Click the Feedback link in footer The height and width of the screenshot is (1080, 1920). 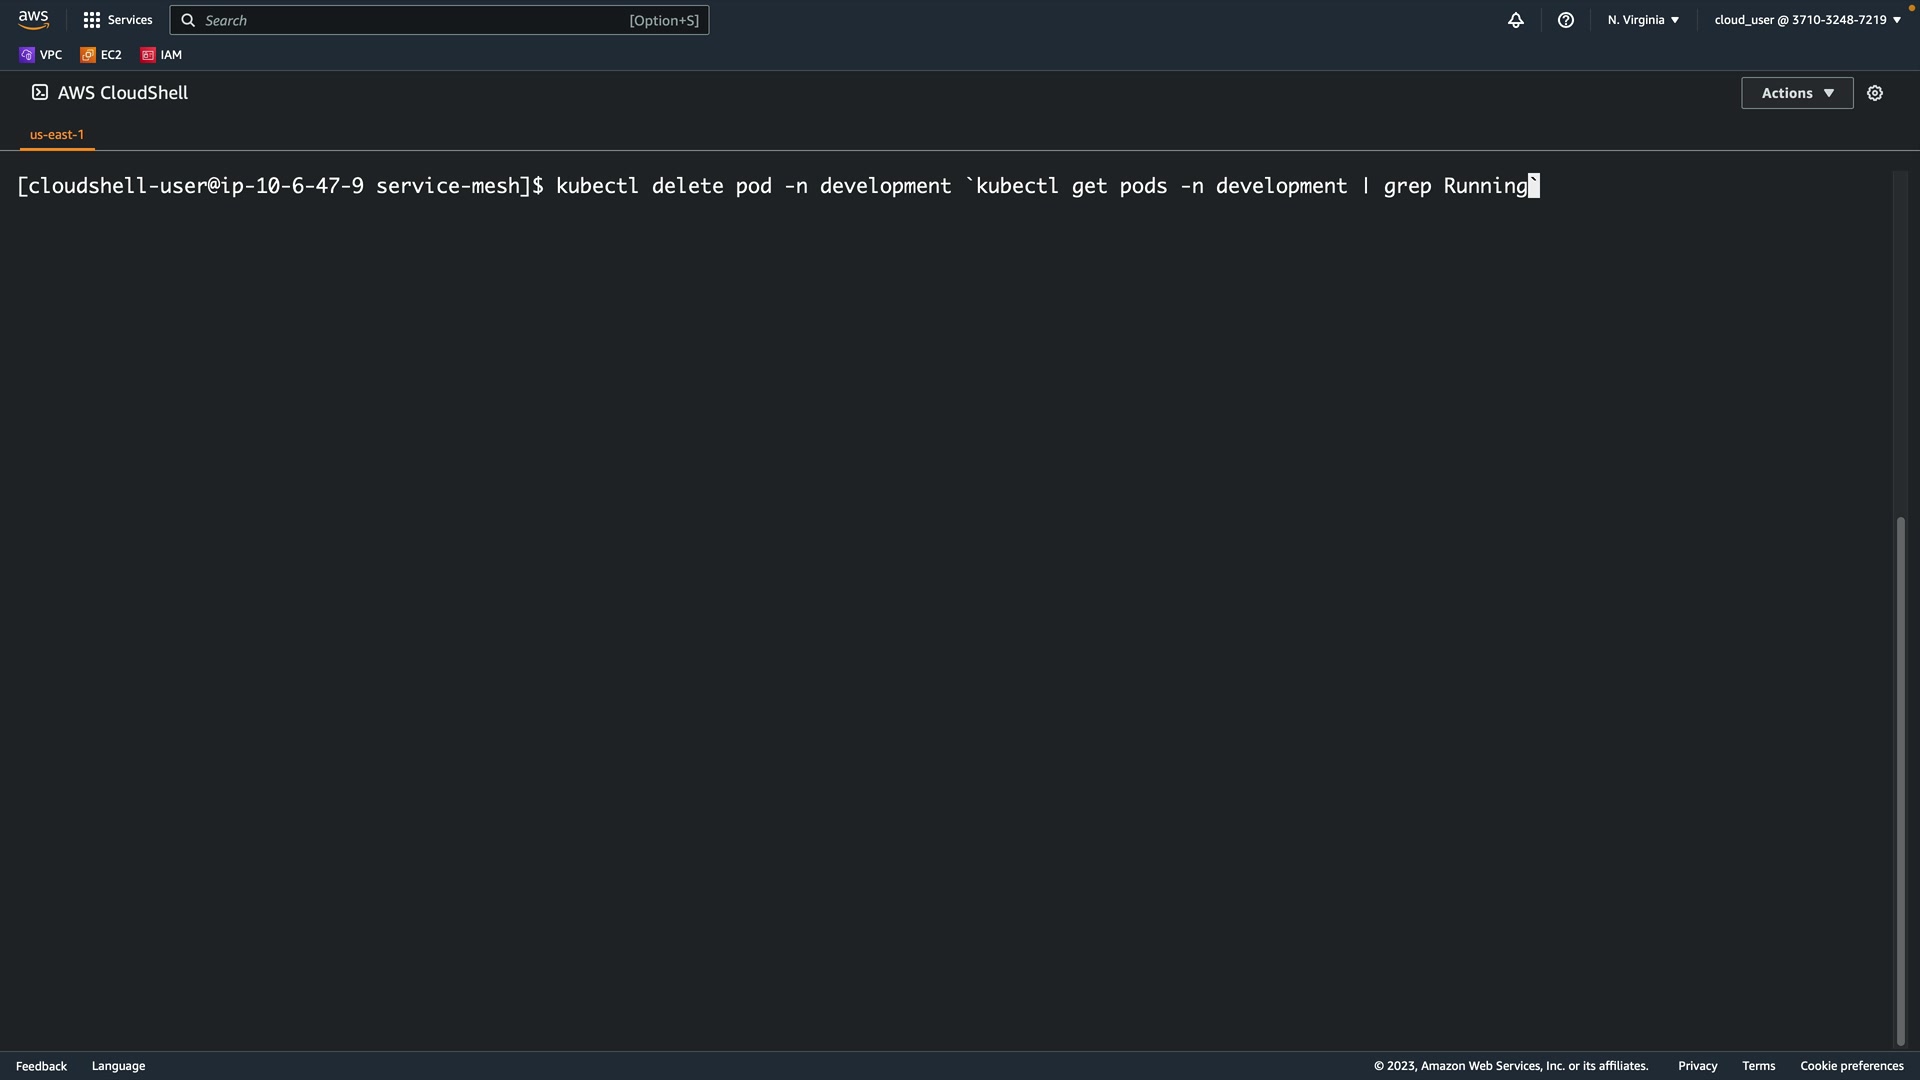pyautogui.click(x=41, y=1066)
